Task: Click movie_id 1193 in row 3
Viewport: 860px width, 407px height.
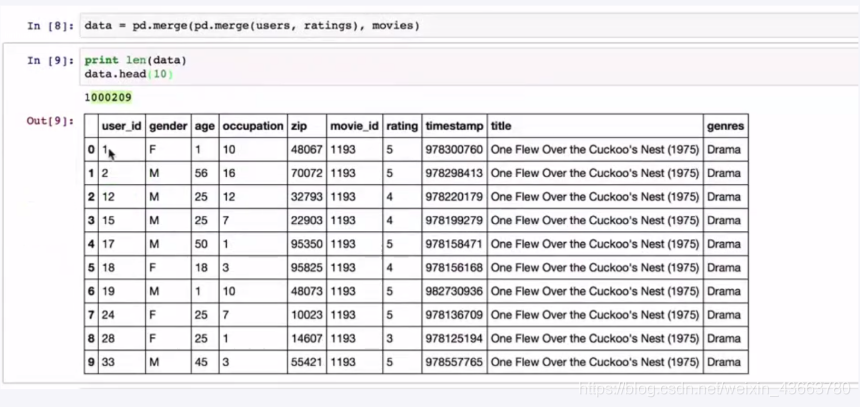Action: [343, 221]
